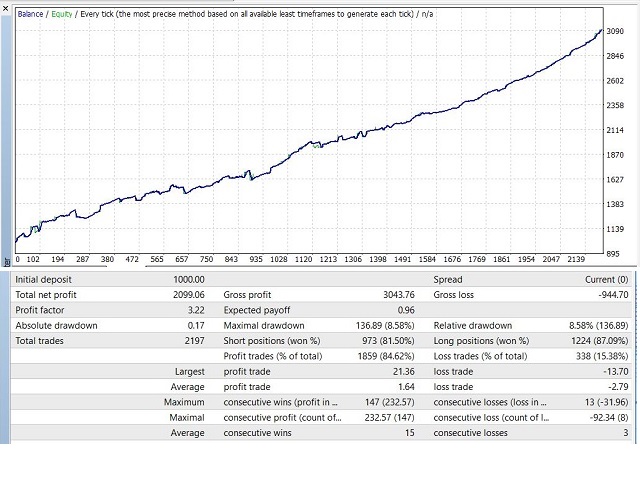Click the Spread value Current (0)

point(607,280)
